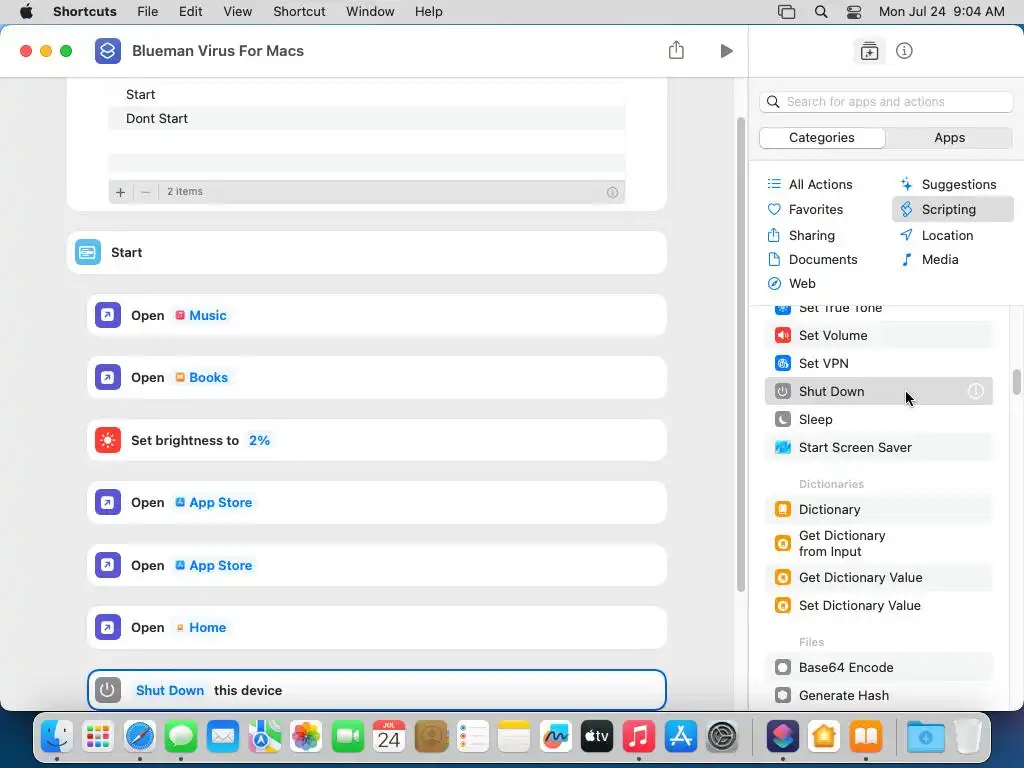Screen dimensions: 1024x768
Task: Choose Sharing category
Action: [801, 235]
